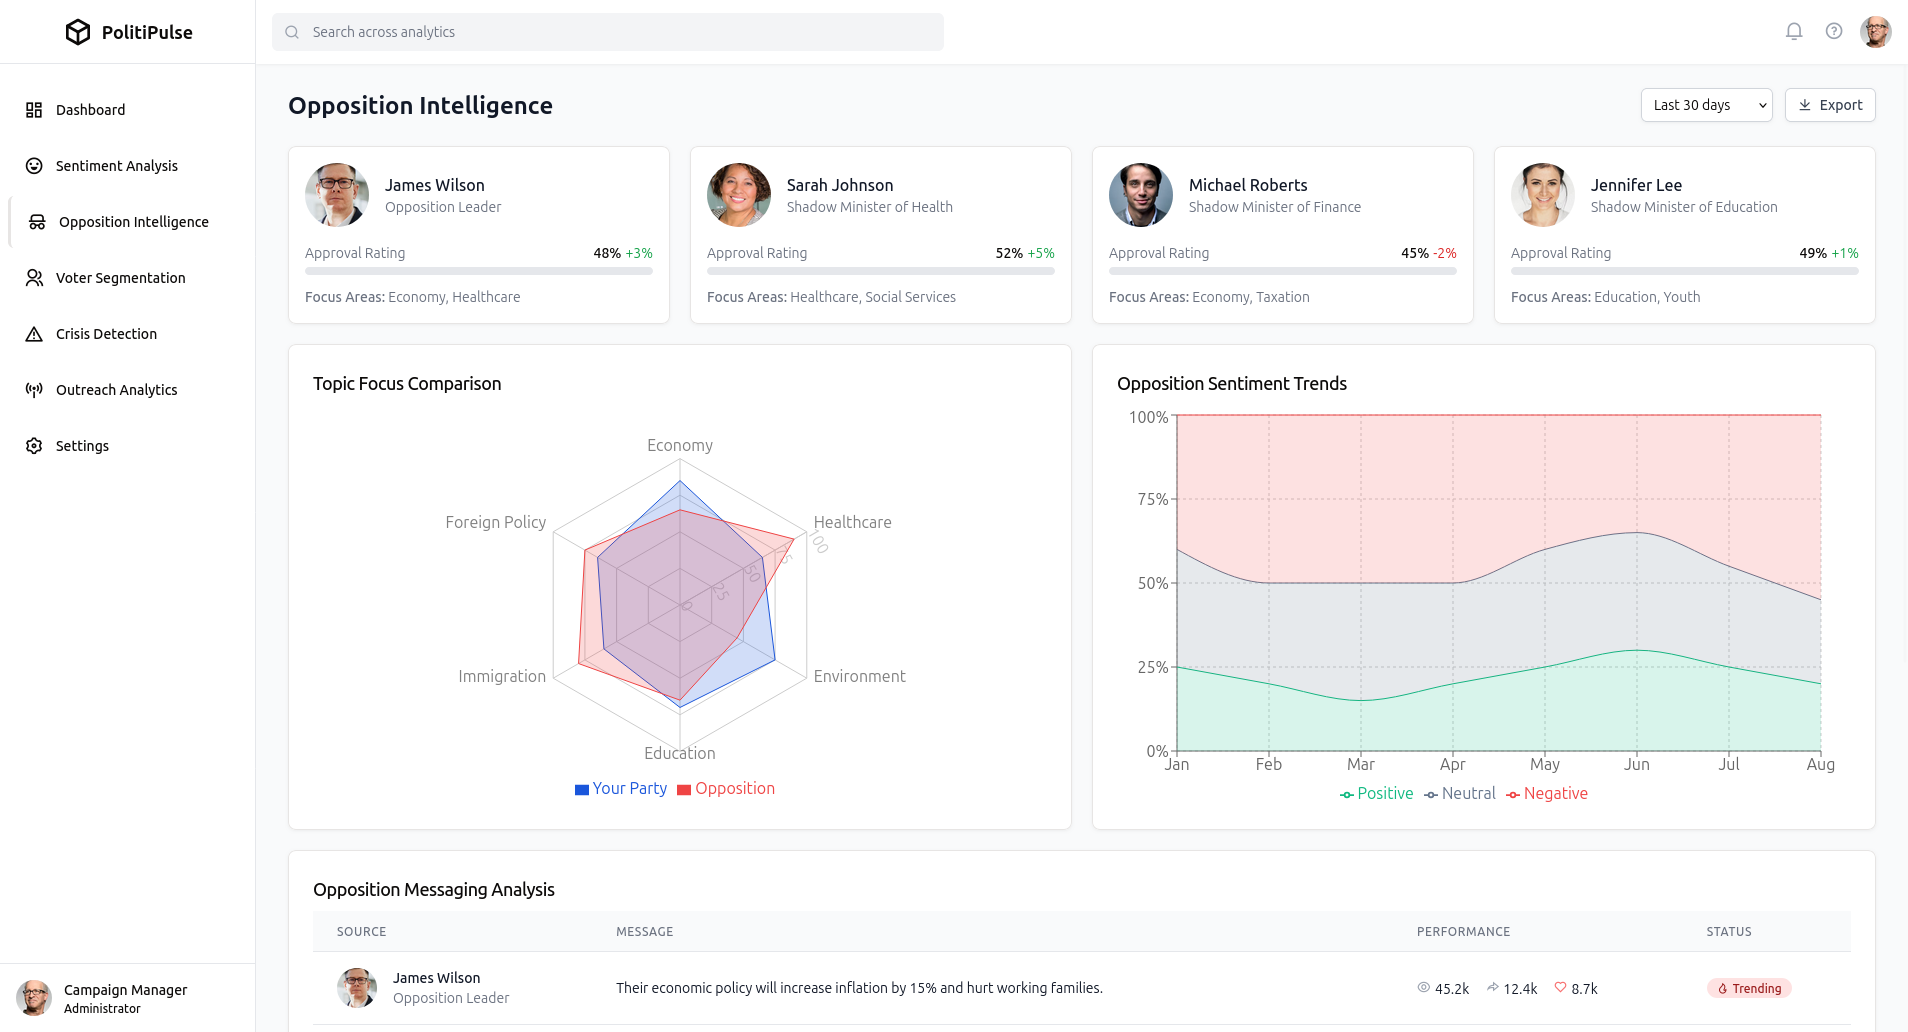Click the Trending status badge
This screenshot has width=1908, height=1032.
[x=1749, y=988]
